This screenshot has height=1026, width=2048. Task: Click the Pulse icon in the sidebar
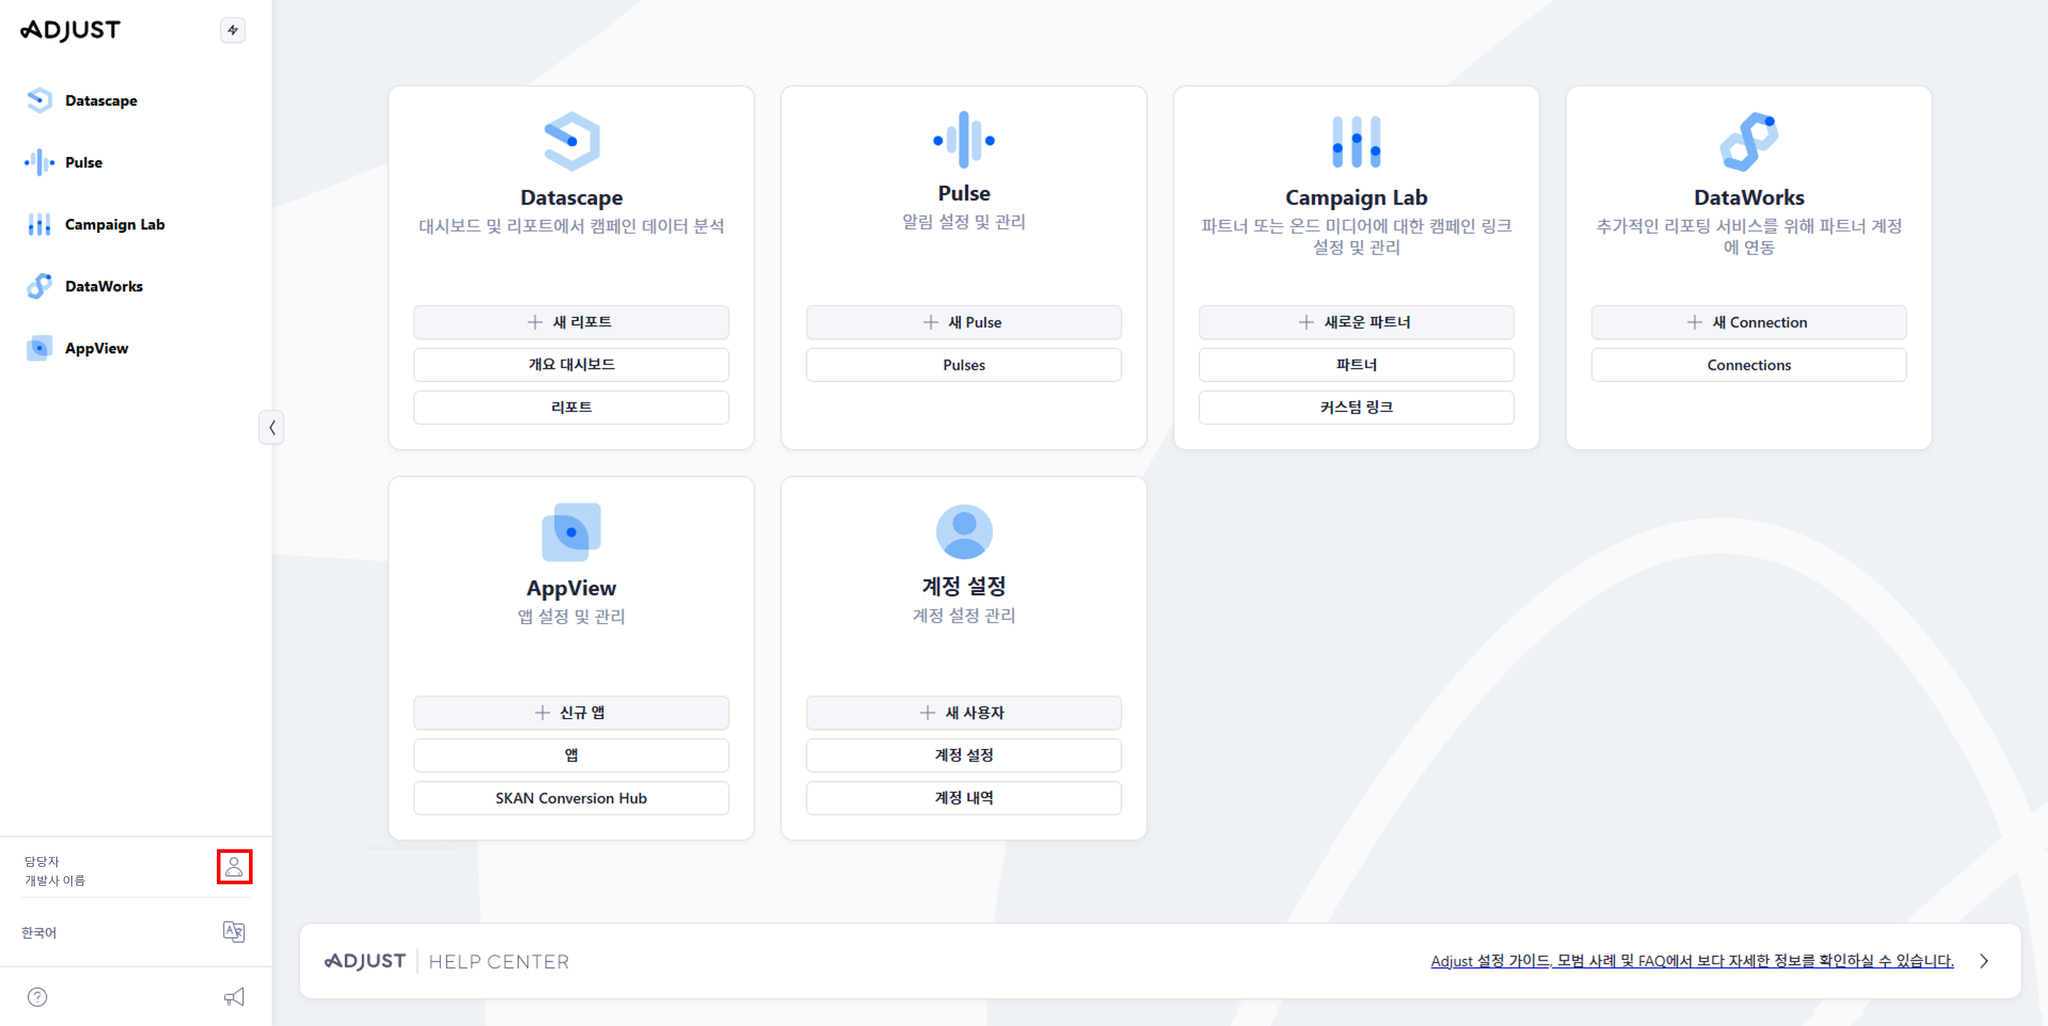coord(39,162)
